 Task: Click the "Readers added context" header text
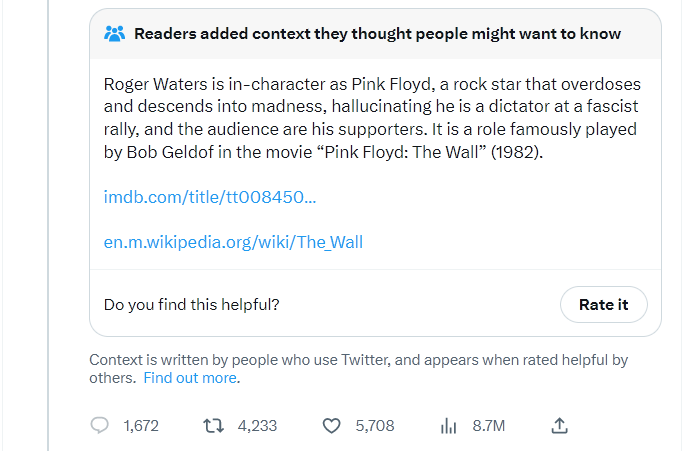(x=377, y=34)
